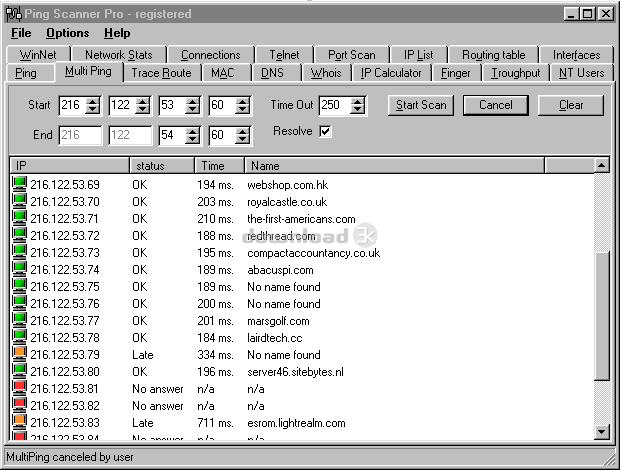Select the status icon of 216.122.53.71
Image resolution: width=620 pixels, height=470 pixels.
pyautogui.click(x=19, y=218)
